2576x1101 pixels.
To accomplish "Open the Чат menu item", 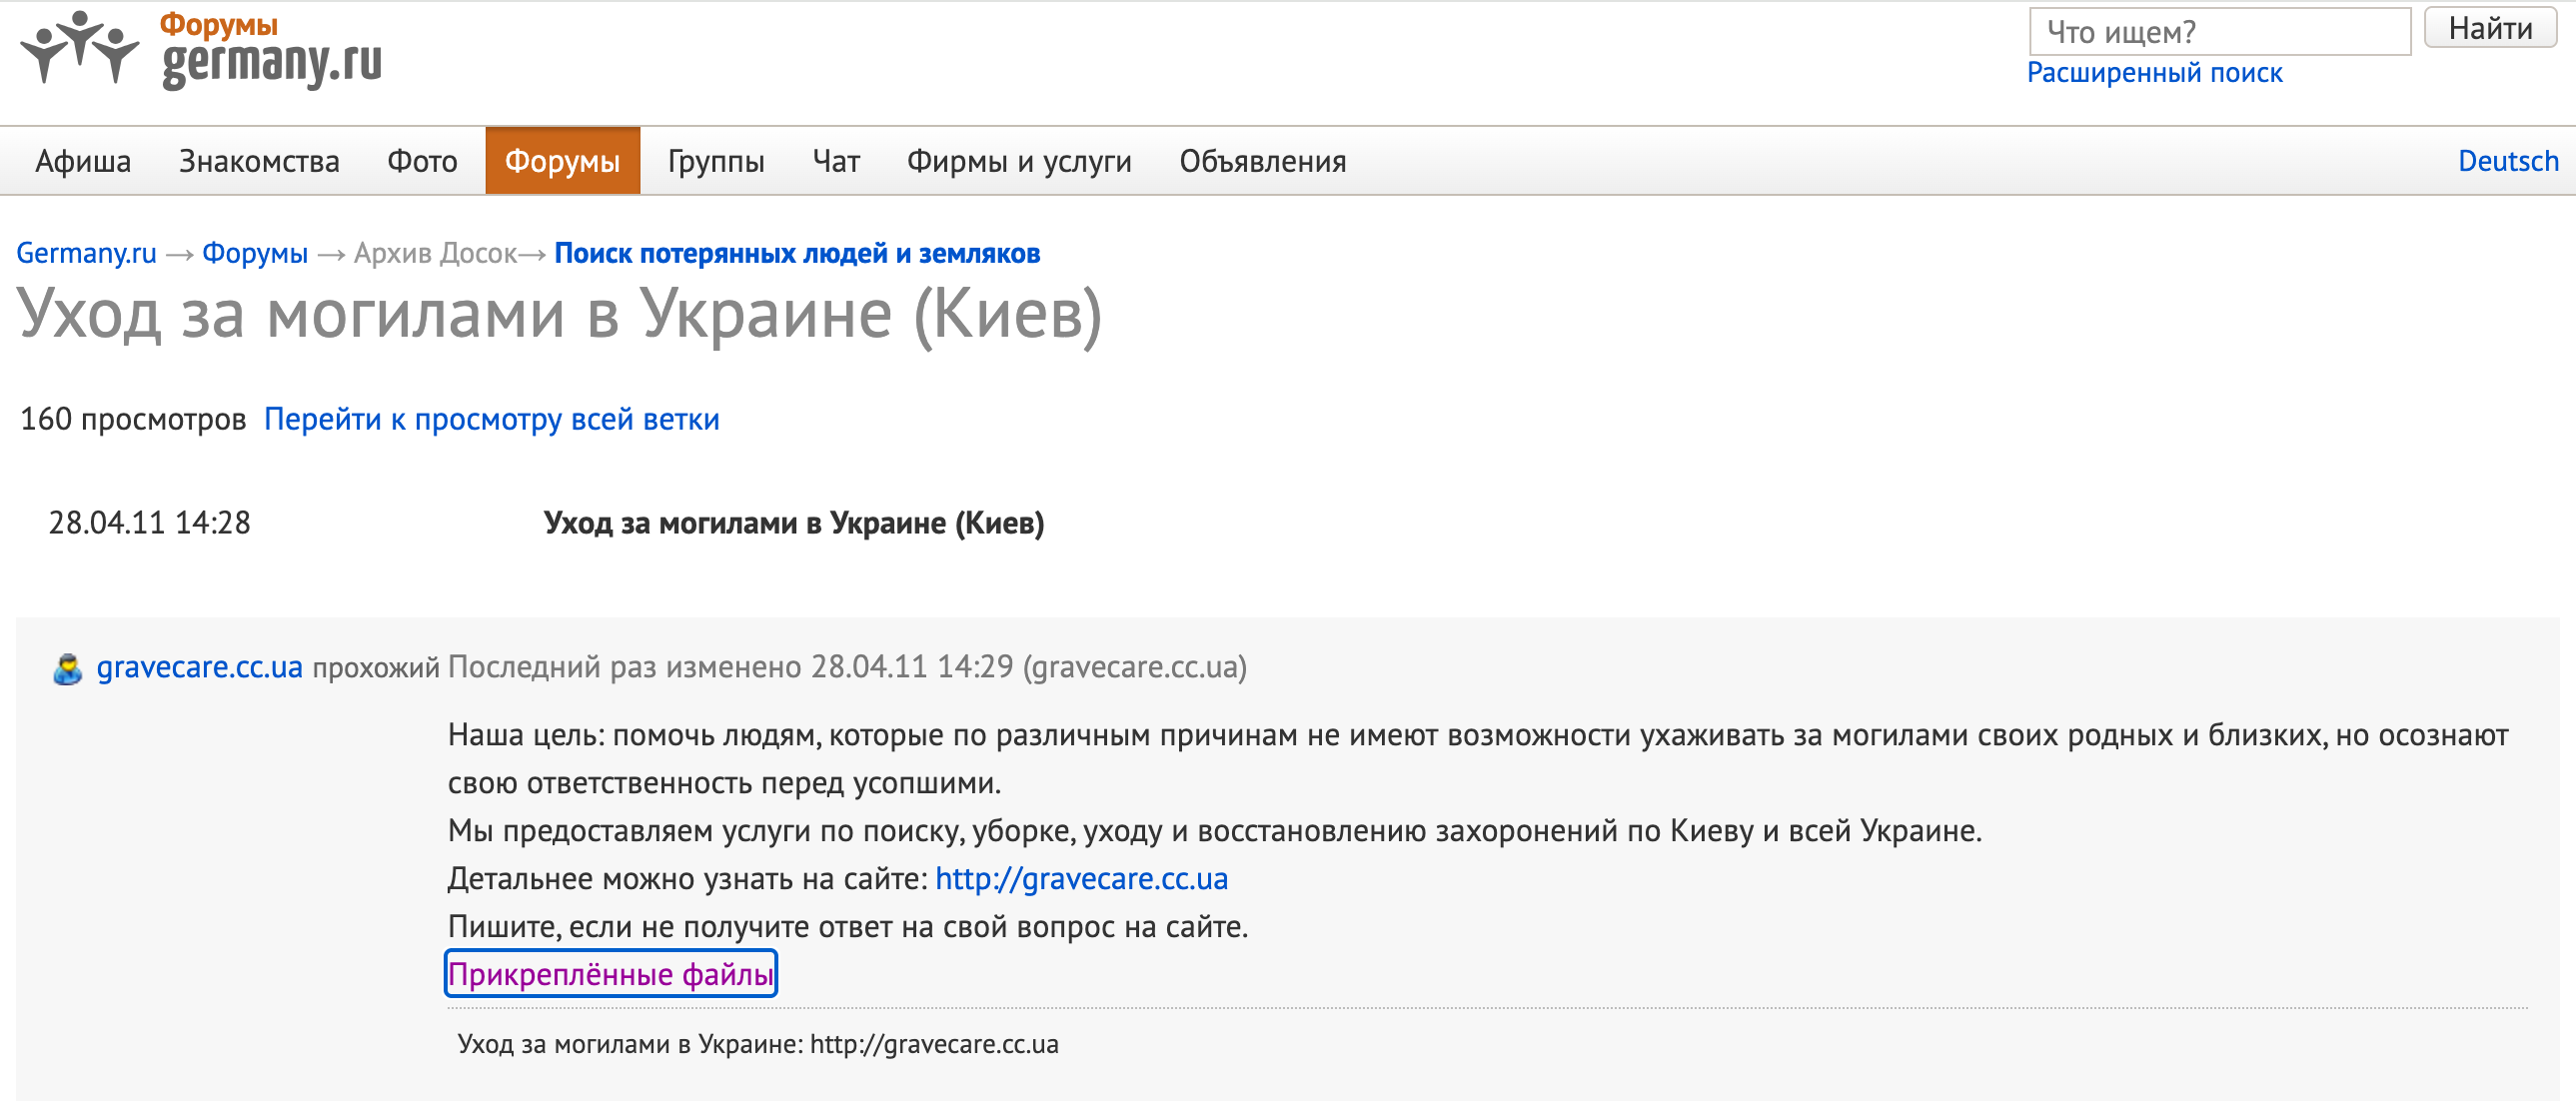I will click(836, 161).
